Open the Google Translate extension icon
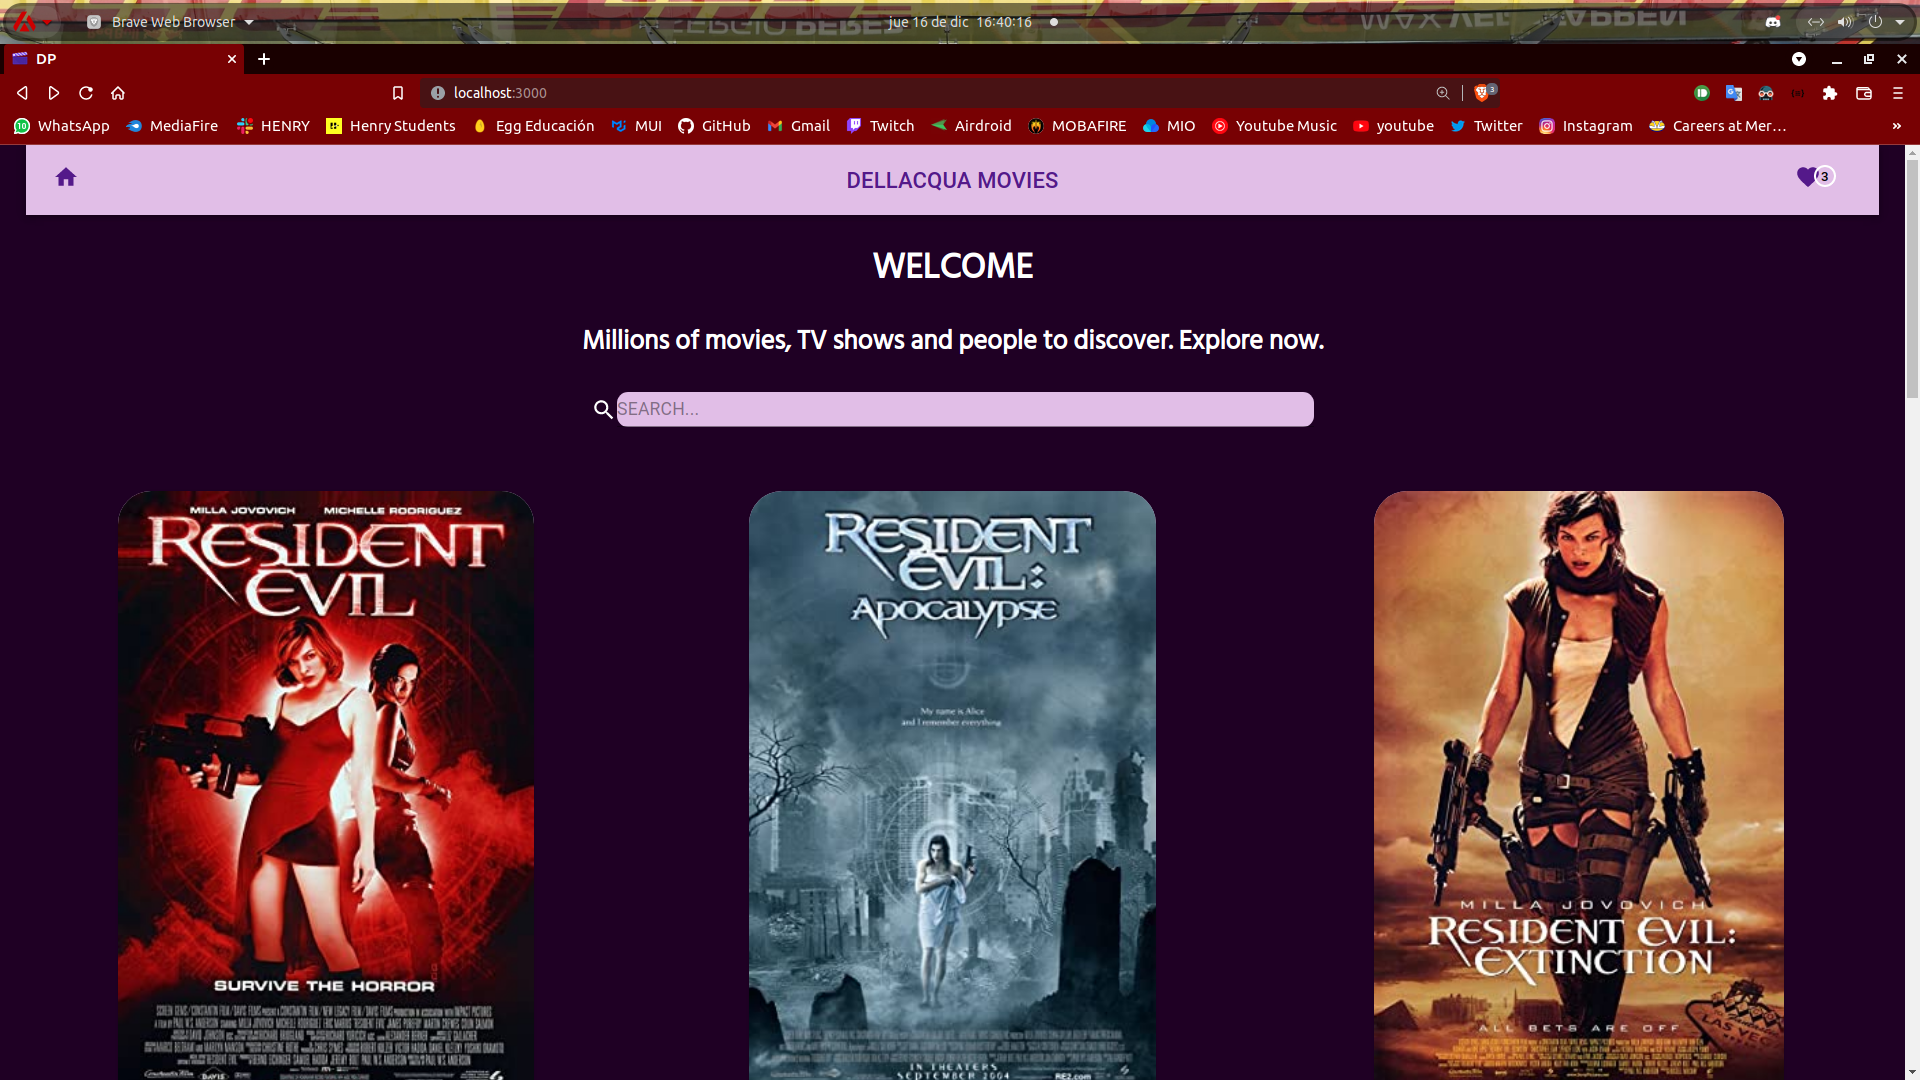Viewport: 1920px width, 1080px height. (x=1733, y=93)
